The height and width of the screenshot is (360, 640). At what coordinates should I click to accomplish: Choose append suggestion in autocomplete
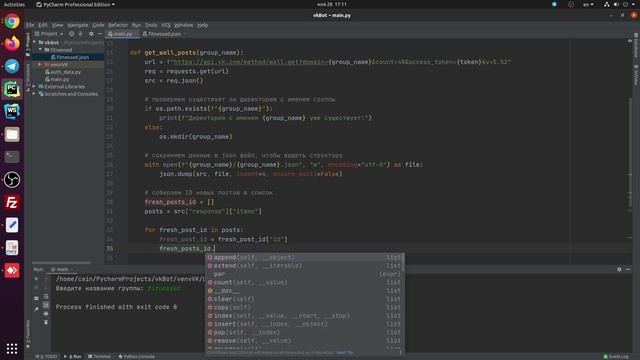pyautogui.click(x=304, y=257)
